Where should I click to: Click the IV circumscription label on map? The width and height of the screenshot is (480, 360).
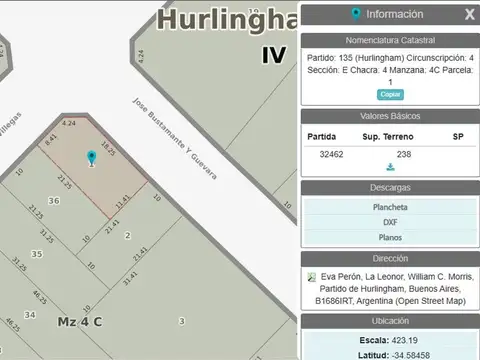[x=274, y=55]
